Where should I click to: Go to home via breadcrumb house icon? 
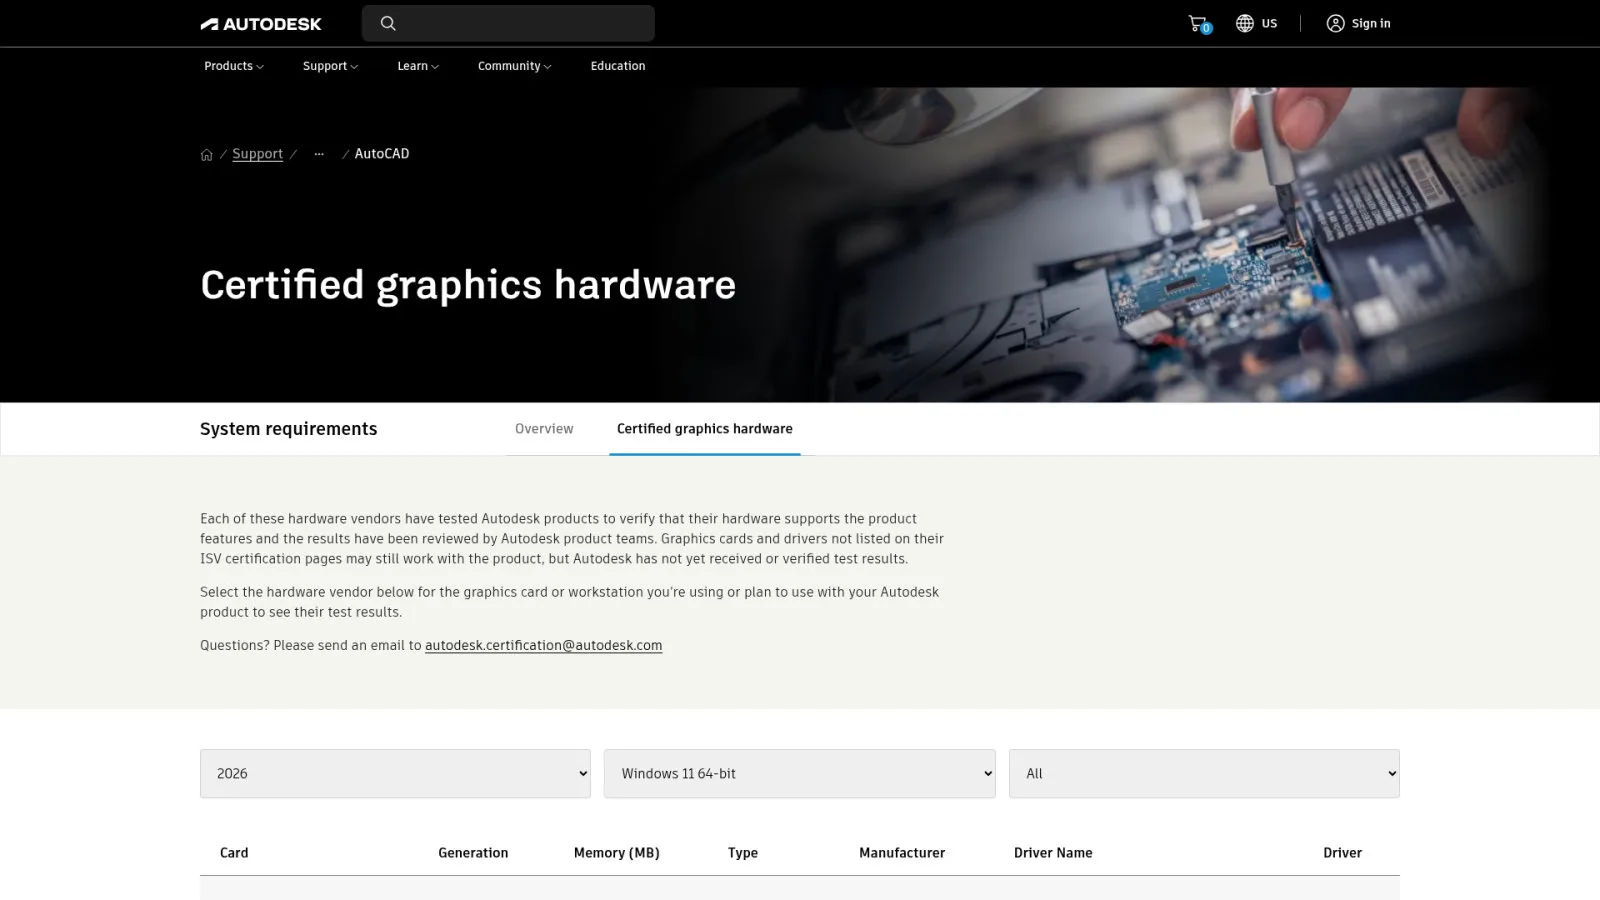207,154
